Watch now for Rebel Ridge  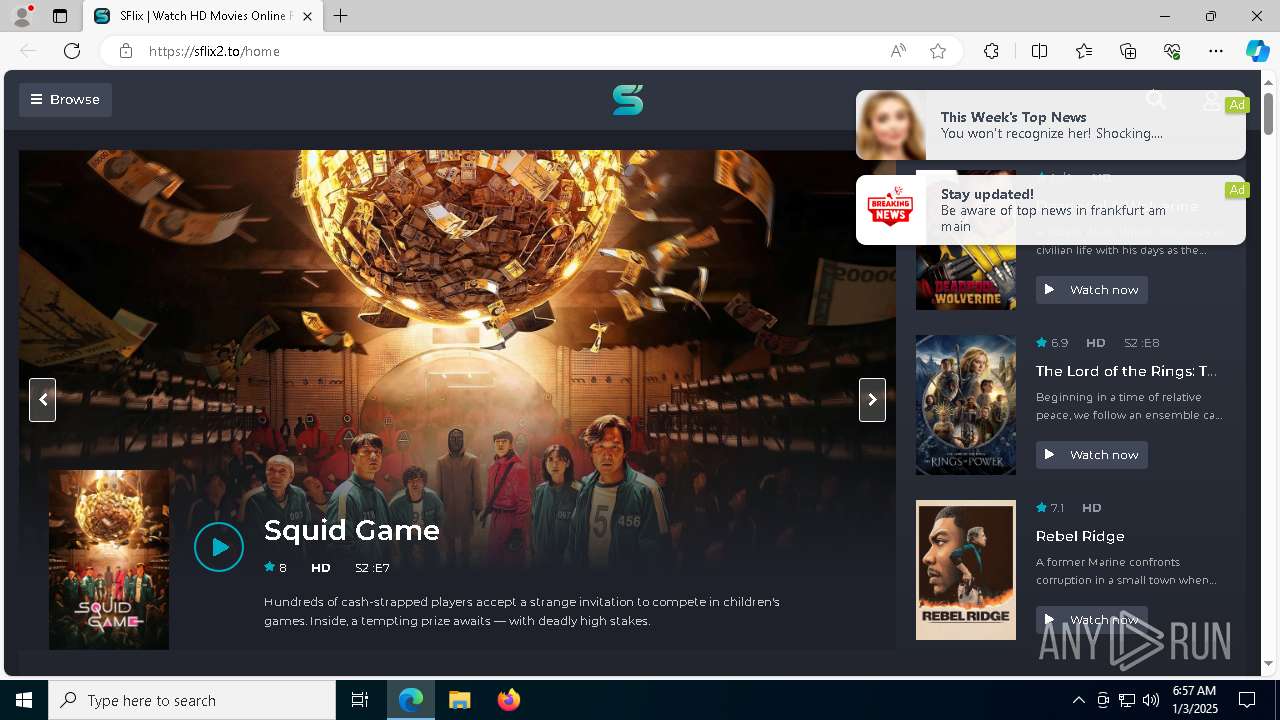(x=1091, y=619)
